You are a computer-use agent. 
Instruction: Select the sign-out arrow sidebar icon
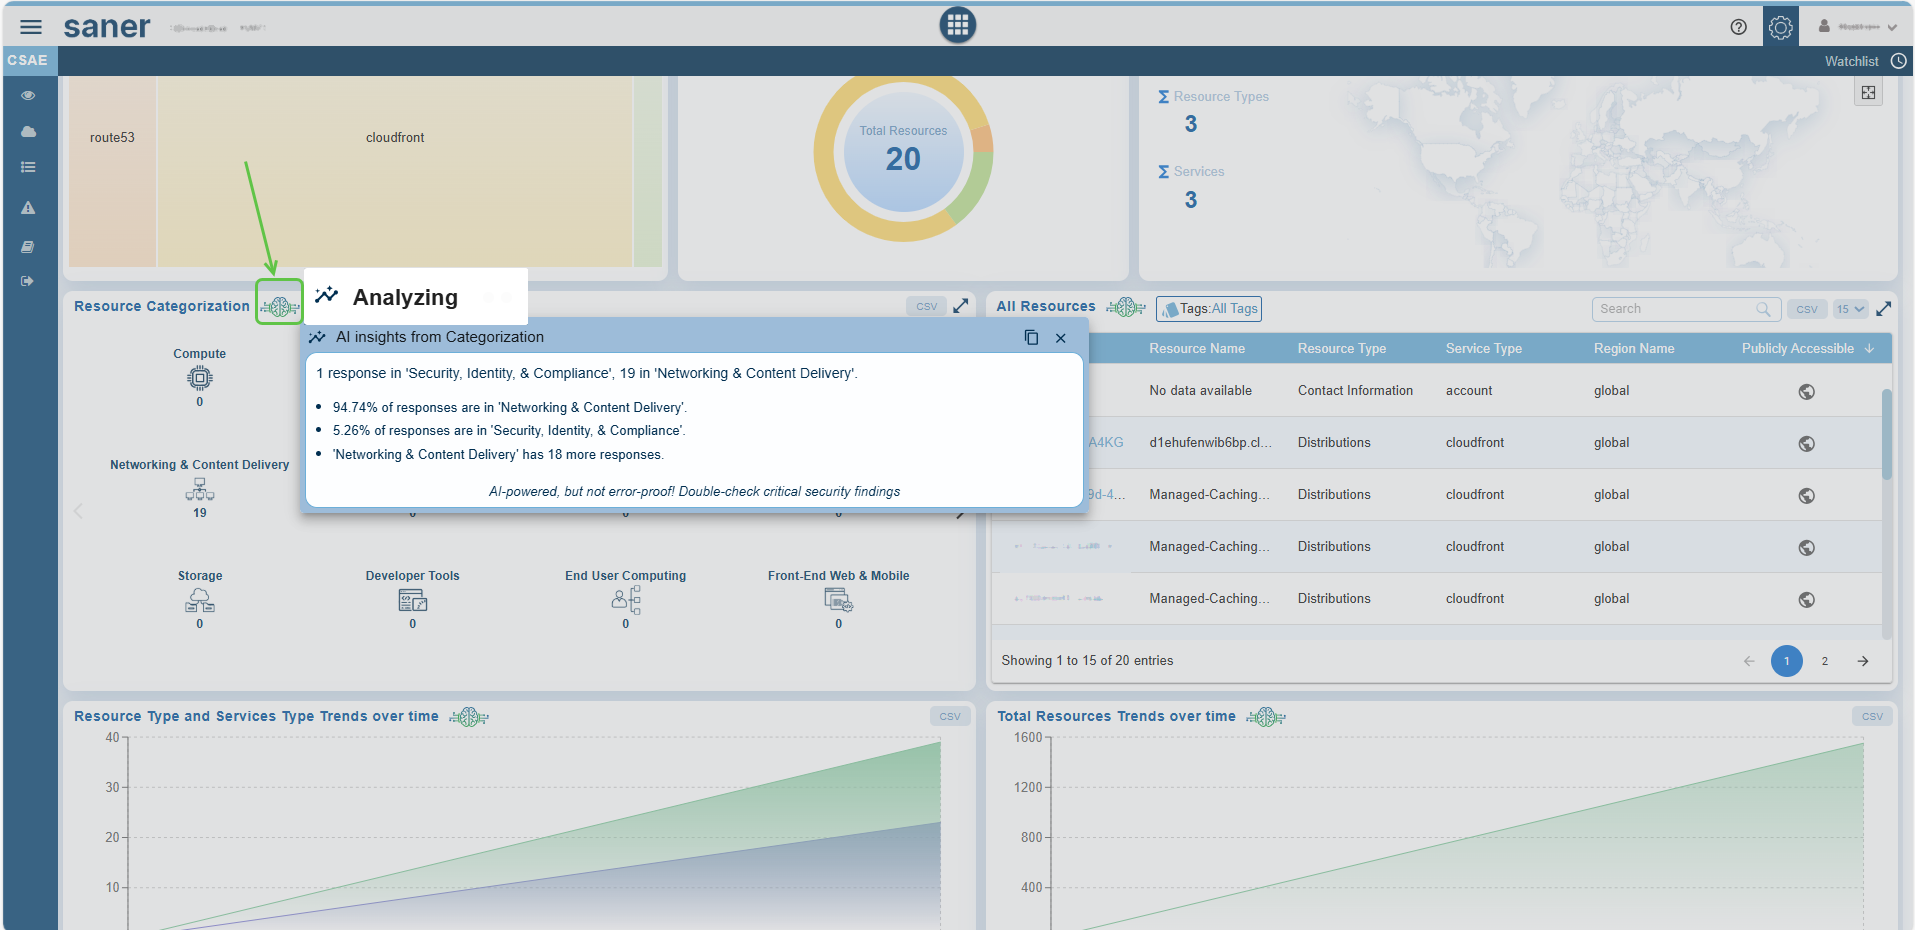point(28,281)
